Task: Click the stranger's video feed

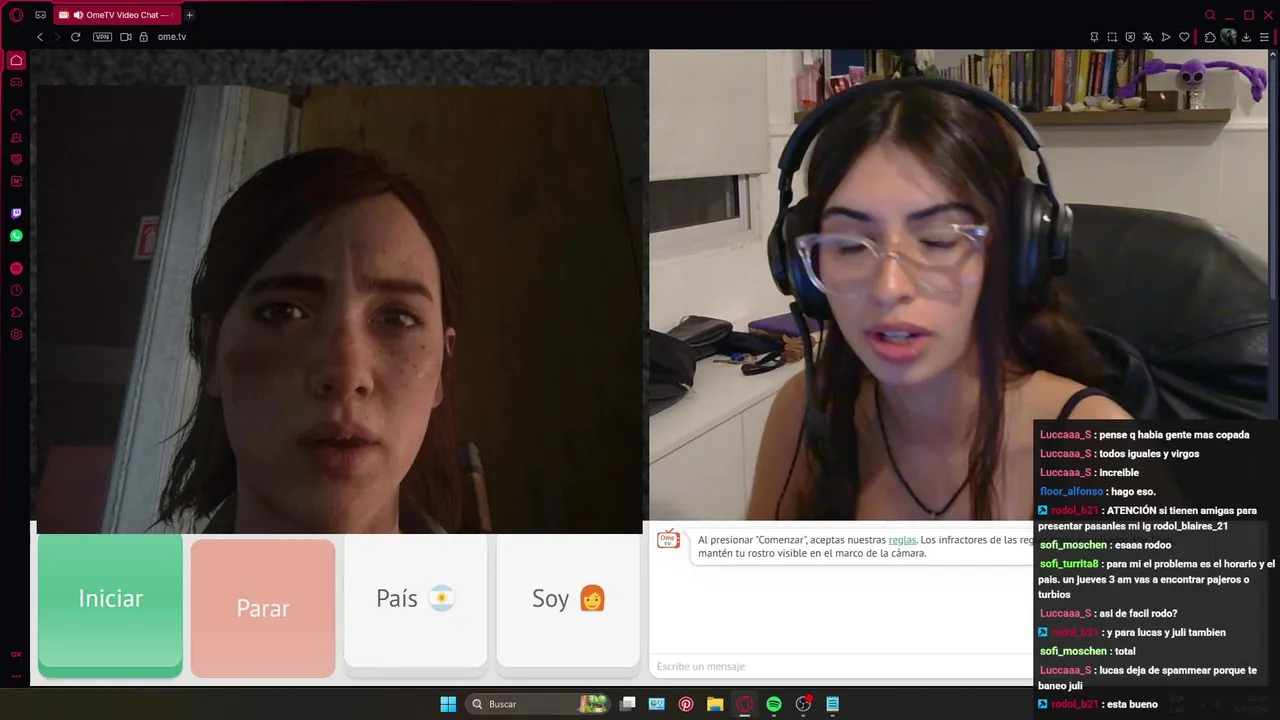Action: coord(340,309)
